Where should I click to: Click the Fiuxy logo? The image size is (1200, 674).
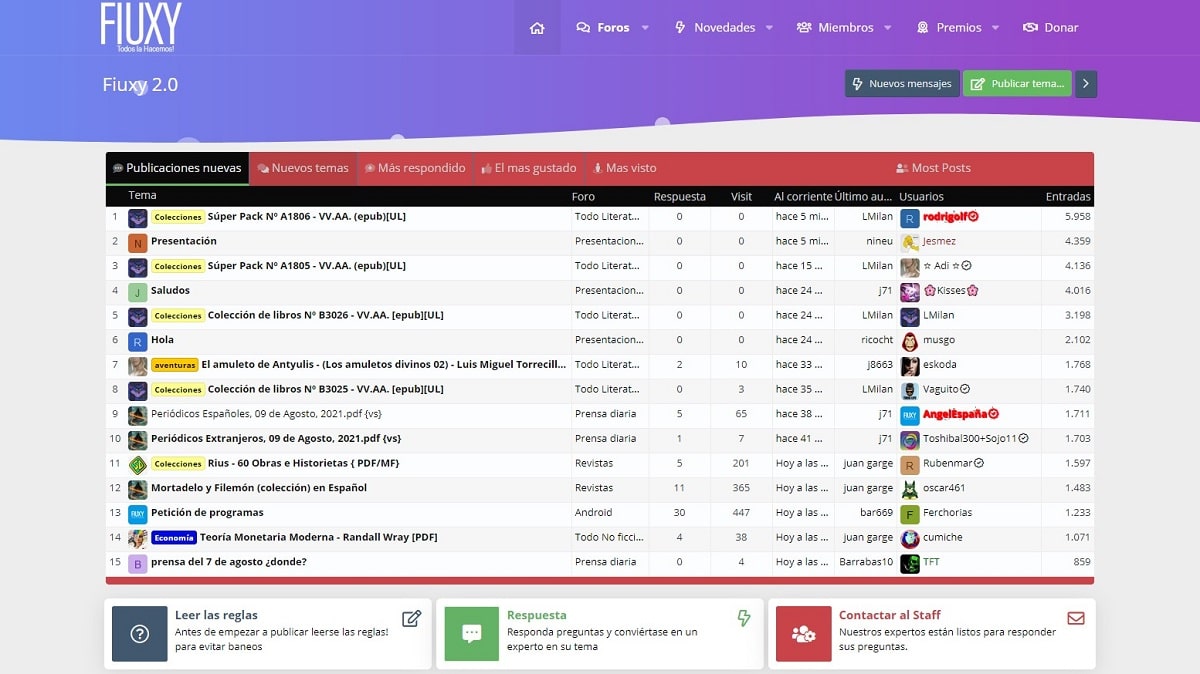pos(141,27)
